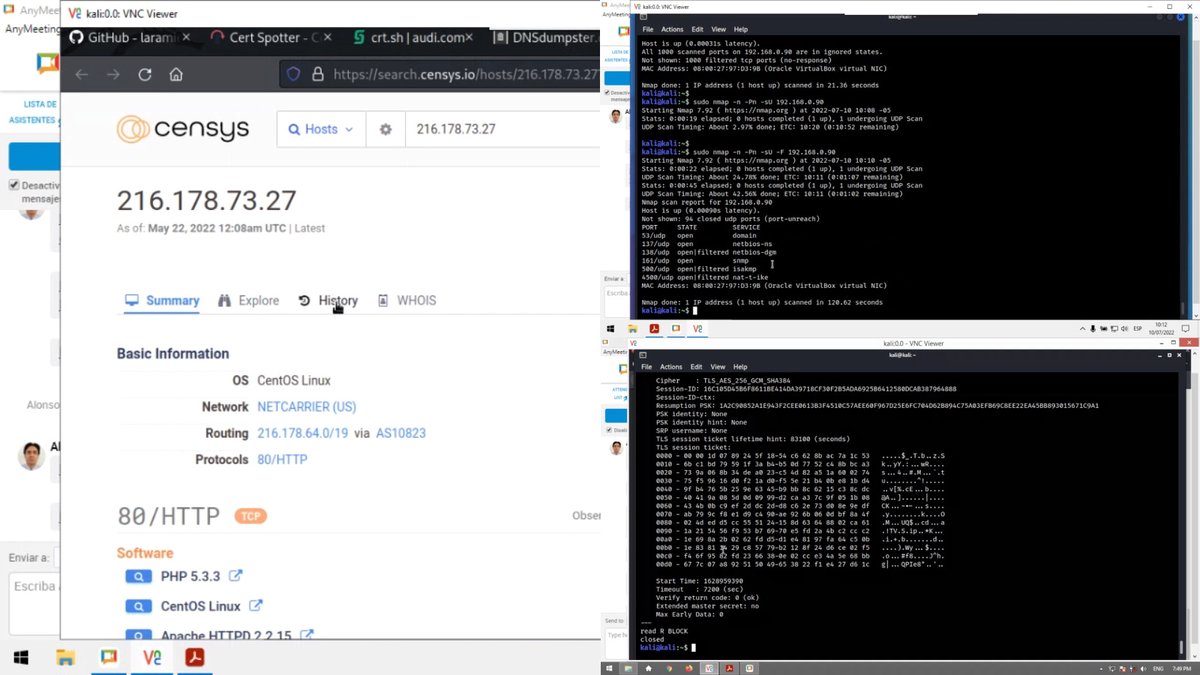1200x675 pixels.
Task: Click Start button in bottom-right window taskbar
Action: 610,667
